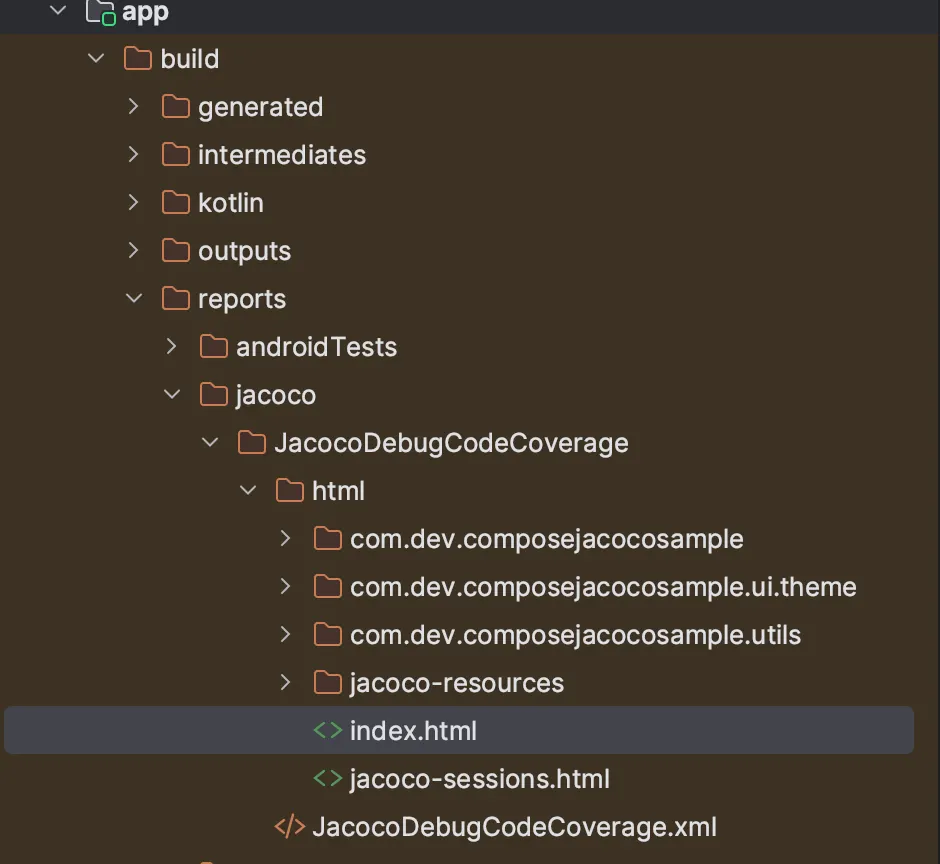
Task: Click the jacoco folder icon
Action: [x=214, y=394]
